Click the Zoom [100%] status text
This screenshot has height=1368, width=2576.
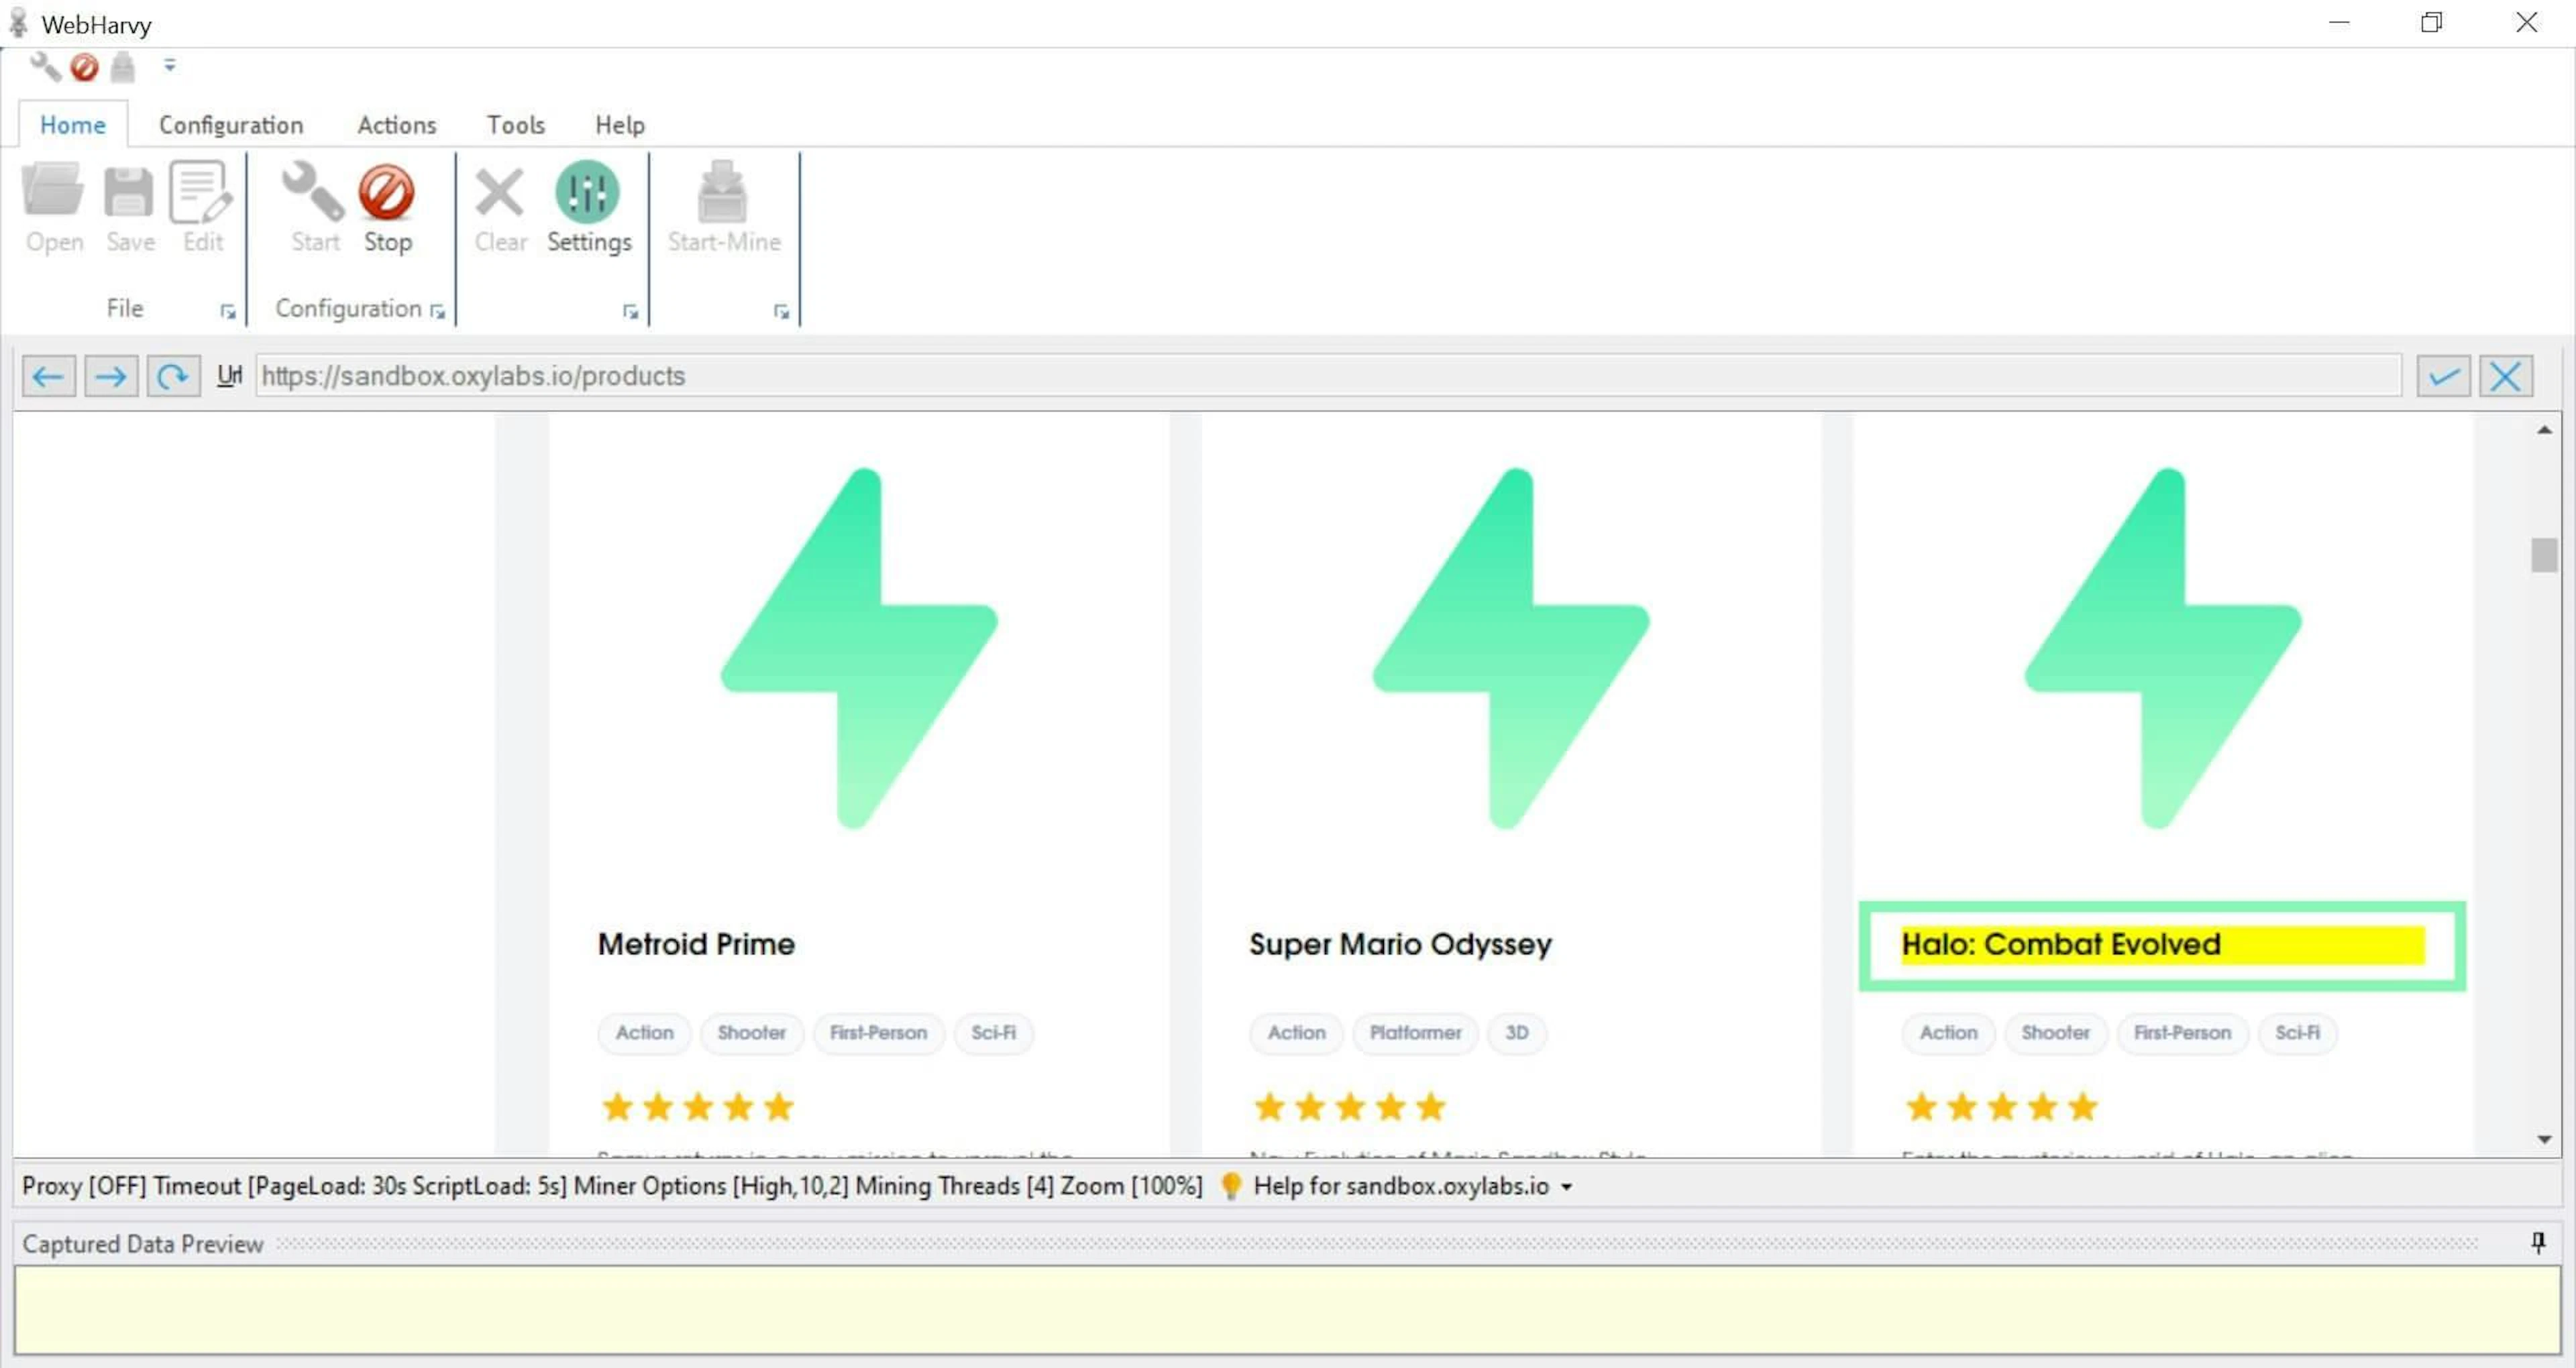[1131, 1186]
